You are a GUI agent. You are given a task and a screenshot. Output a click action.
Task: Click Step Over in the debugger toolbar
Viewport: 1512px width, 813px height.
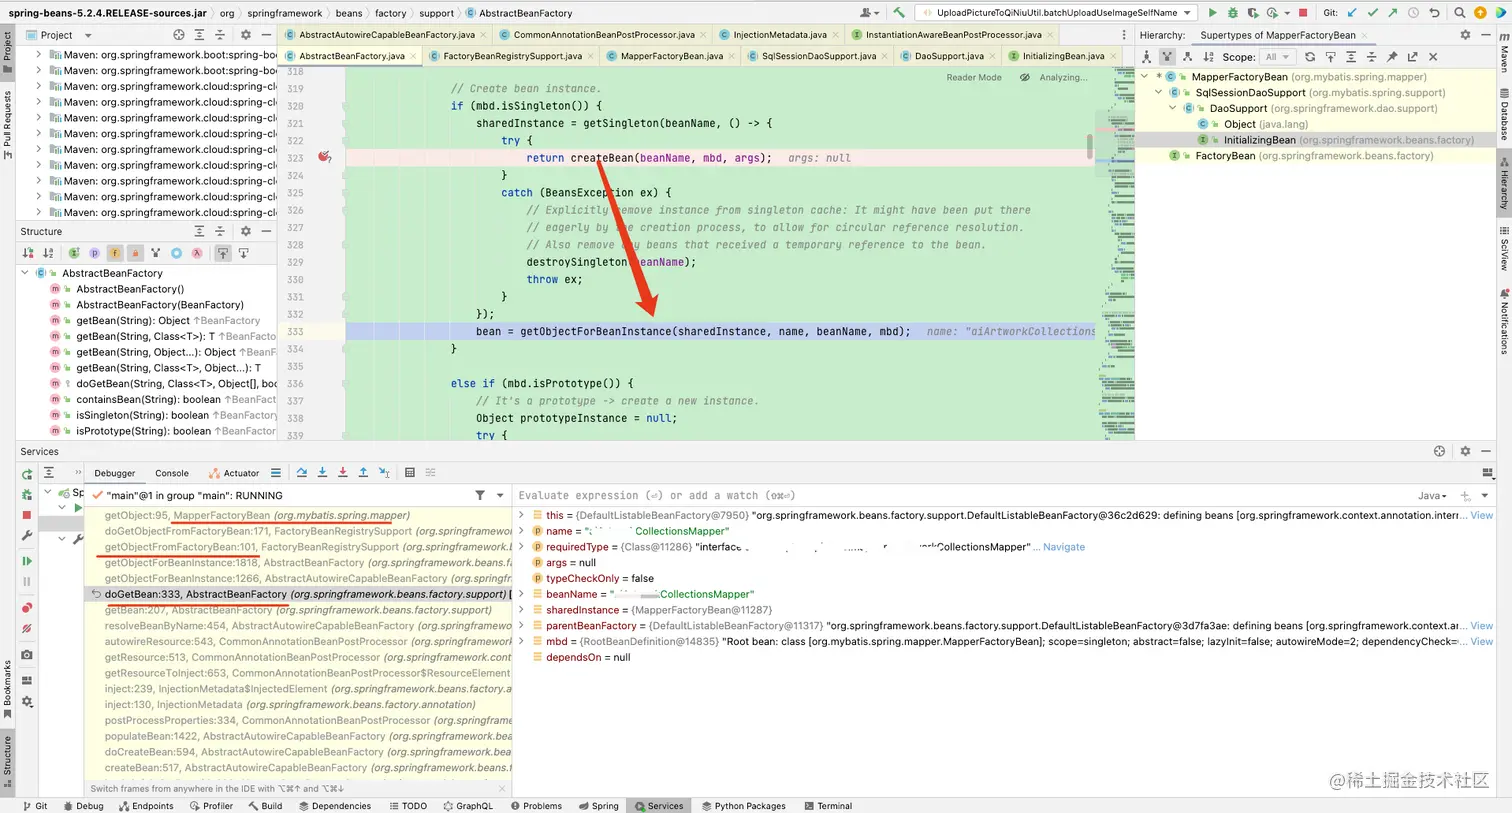coord(302,473)
